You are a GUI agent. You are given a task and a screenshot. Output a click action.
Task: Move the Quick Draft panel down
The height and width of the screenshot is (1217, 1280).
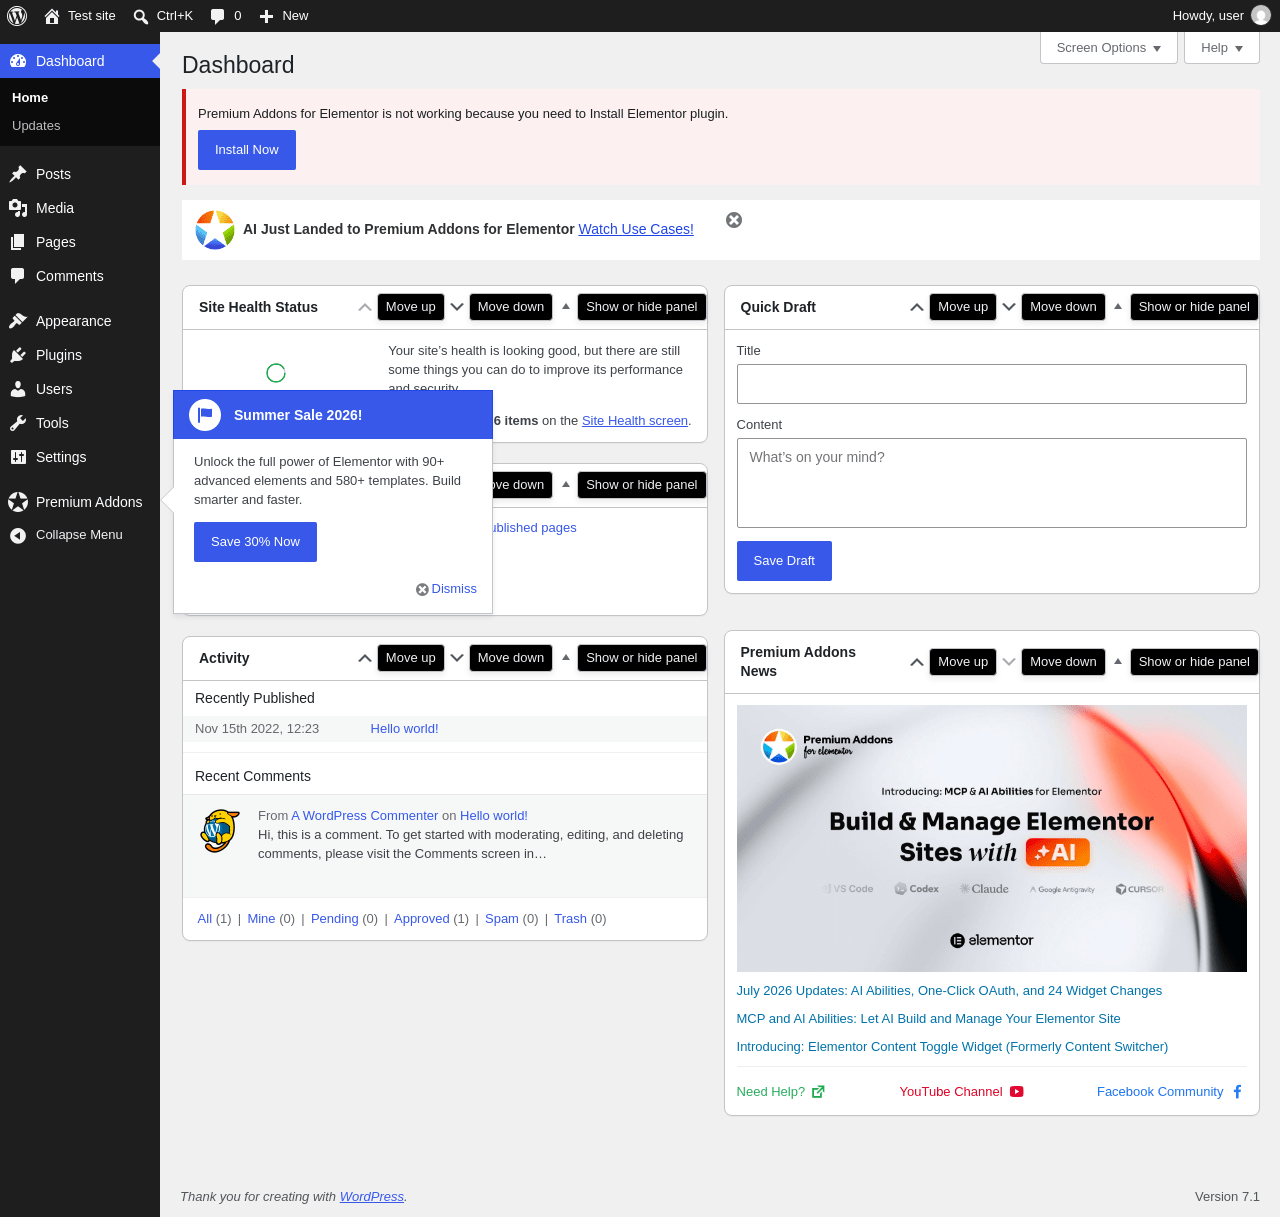coord(1009,307)
